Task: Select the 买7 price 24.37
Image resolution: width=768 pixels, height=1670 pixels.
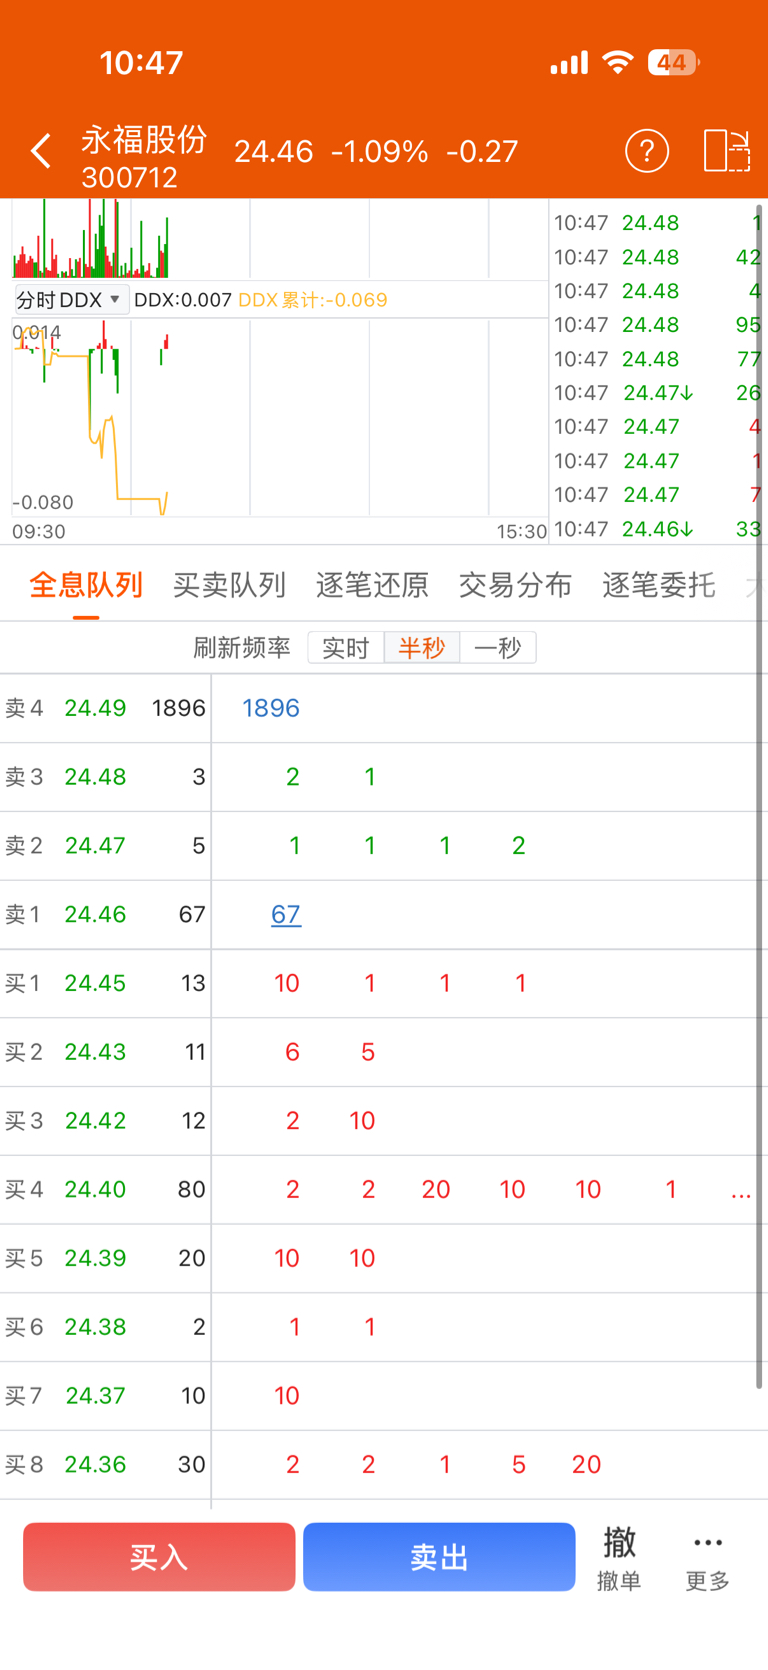Action: [x=95, y=1396]
